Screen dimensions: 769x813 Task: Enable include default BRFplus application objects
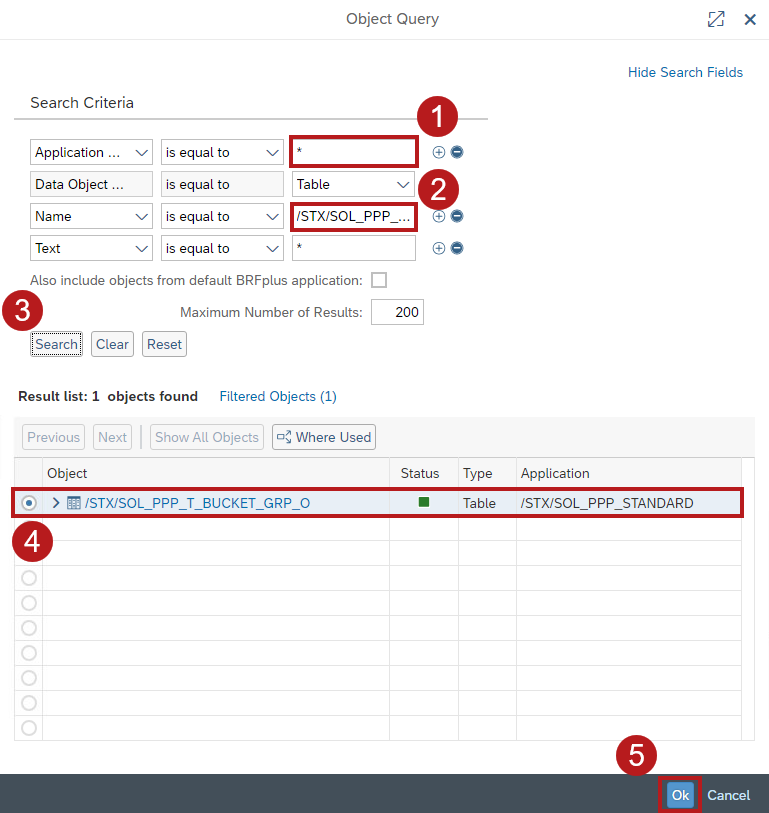click(x=379, y=280)
